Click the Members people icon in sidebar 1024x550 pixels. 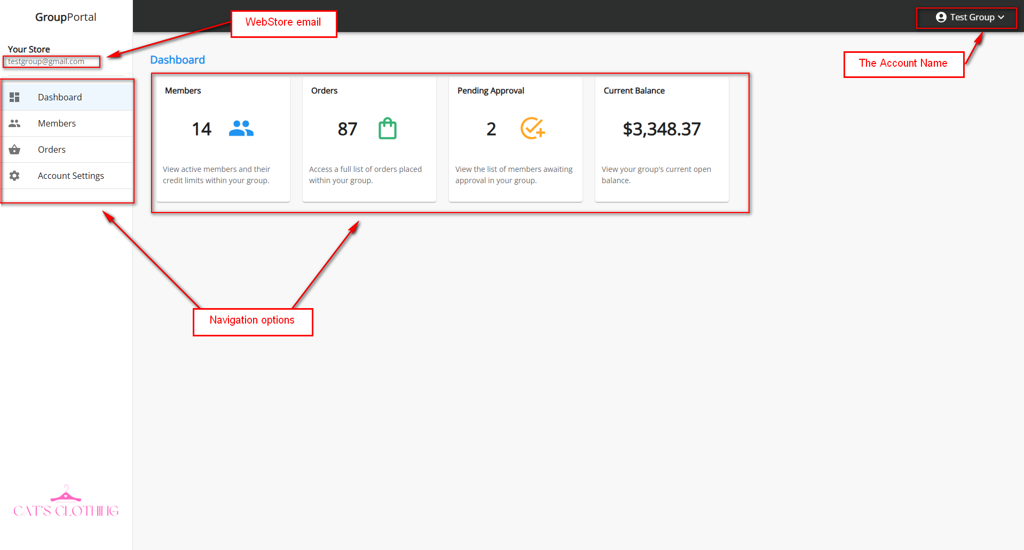15,124
